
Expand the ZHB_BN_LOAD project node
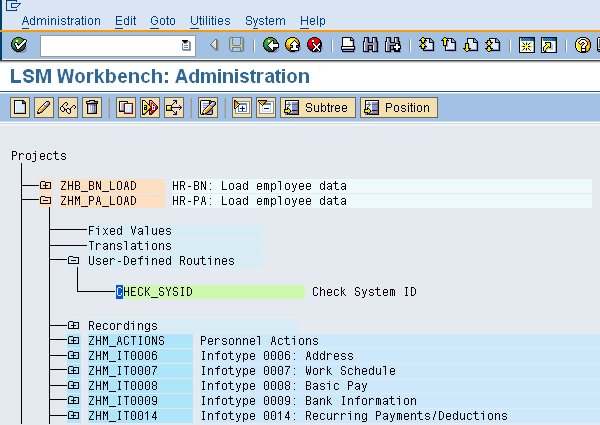click(45, 186)
